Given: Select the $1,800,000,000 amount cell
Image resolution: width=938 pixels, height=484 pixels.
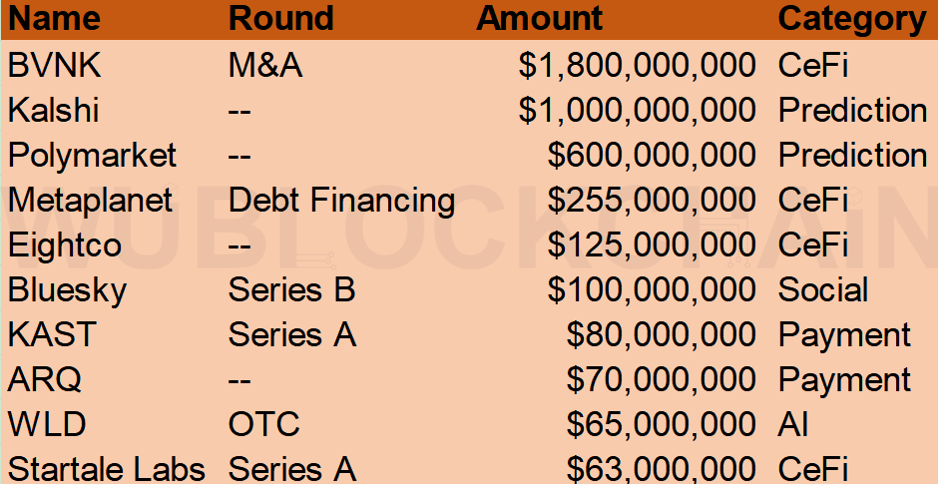Looking at the screenshot, I should (x=637, y=65).
